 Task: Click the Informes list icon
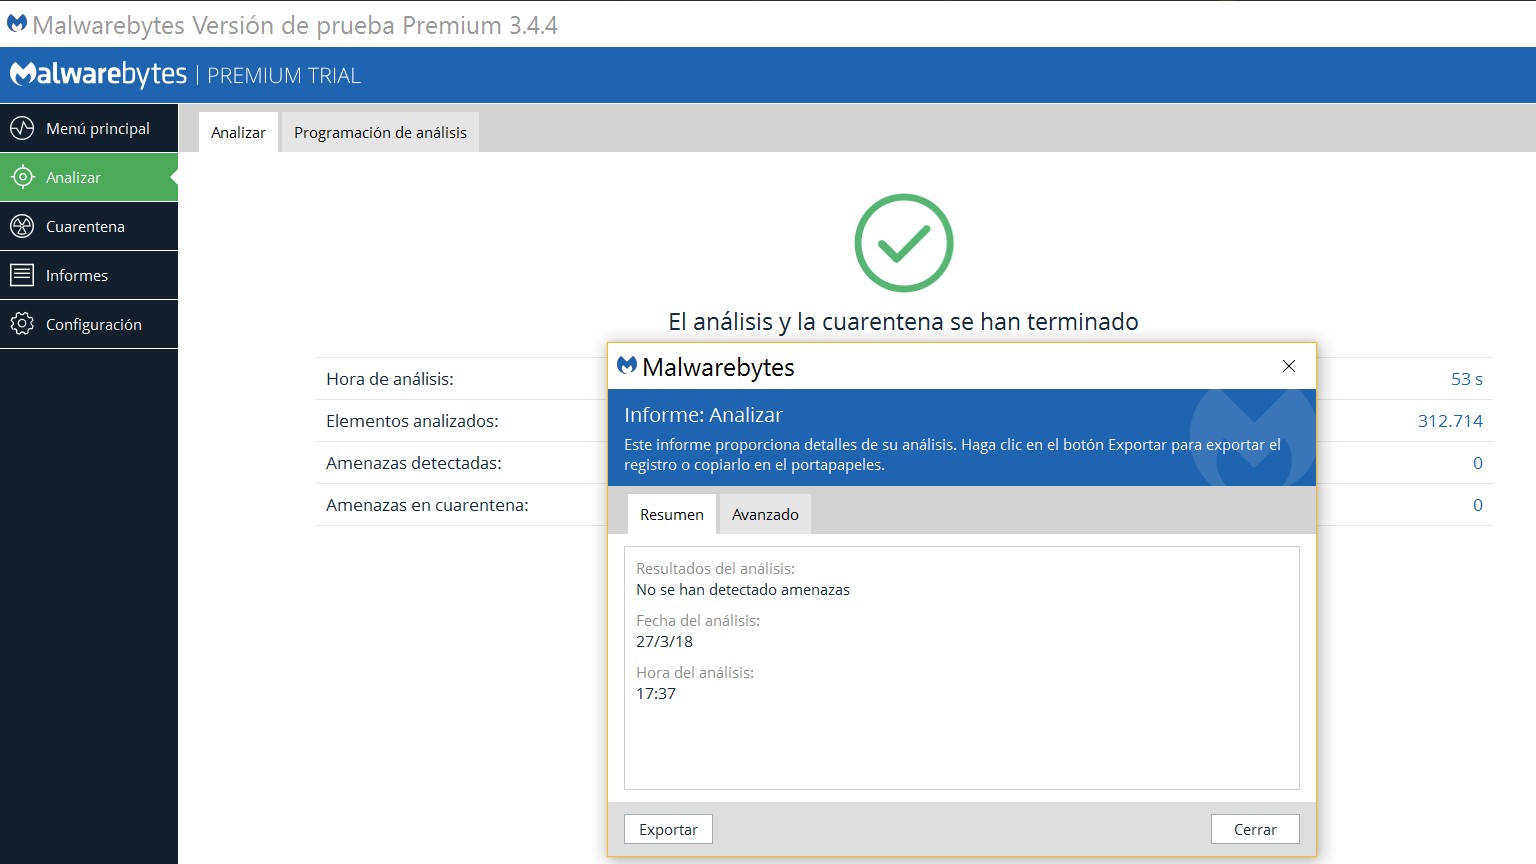click(22, 275)
